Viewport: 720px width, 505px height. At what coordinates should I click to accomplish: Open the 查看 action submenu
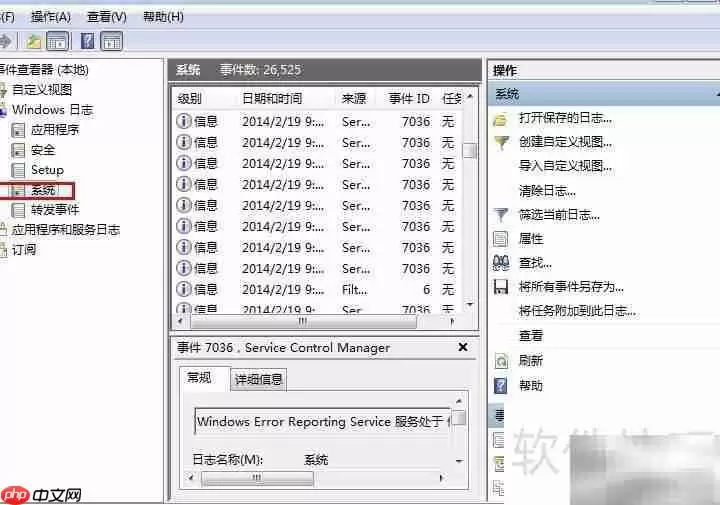point(531,336)
